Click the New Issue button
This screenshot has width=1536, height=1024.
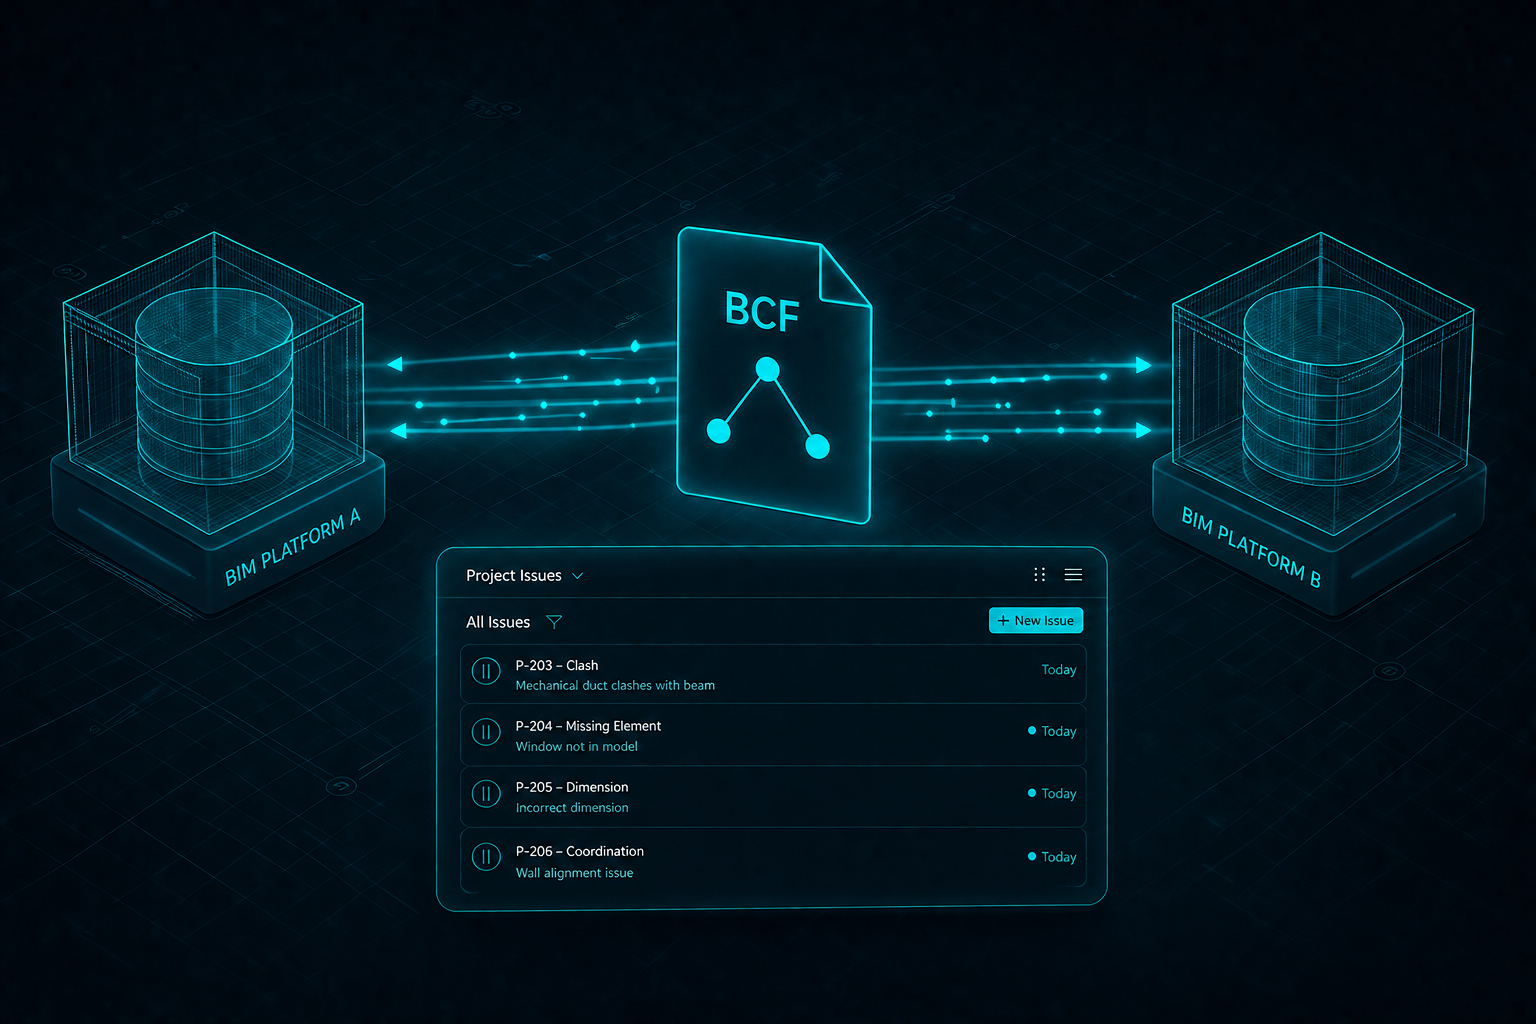tap(1036, 621)
